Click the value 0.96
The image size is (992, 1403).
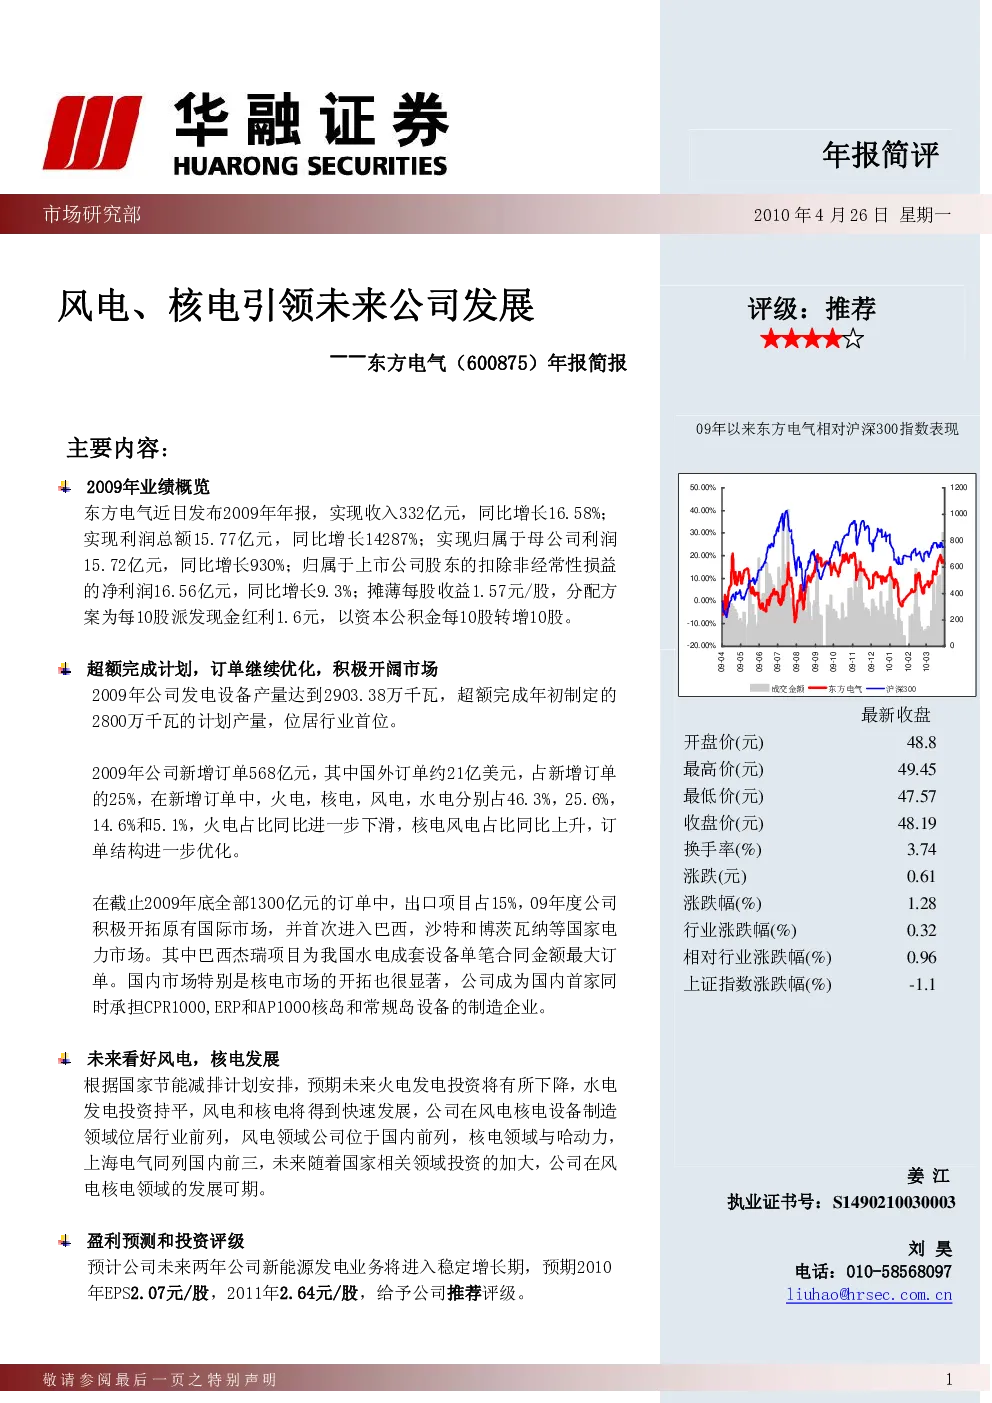921,957
